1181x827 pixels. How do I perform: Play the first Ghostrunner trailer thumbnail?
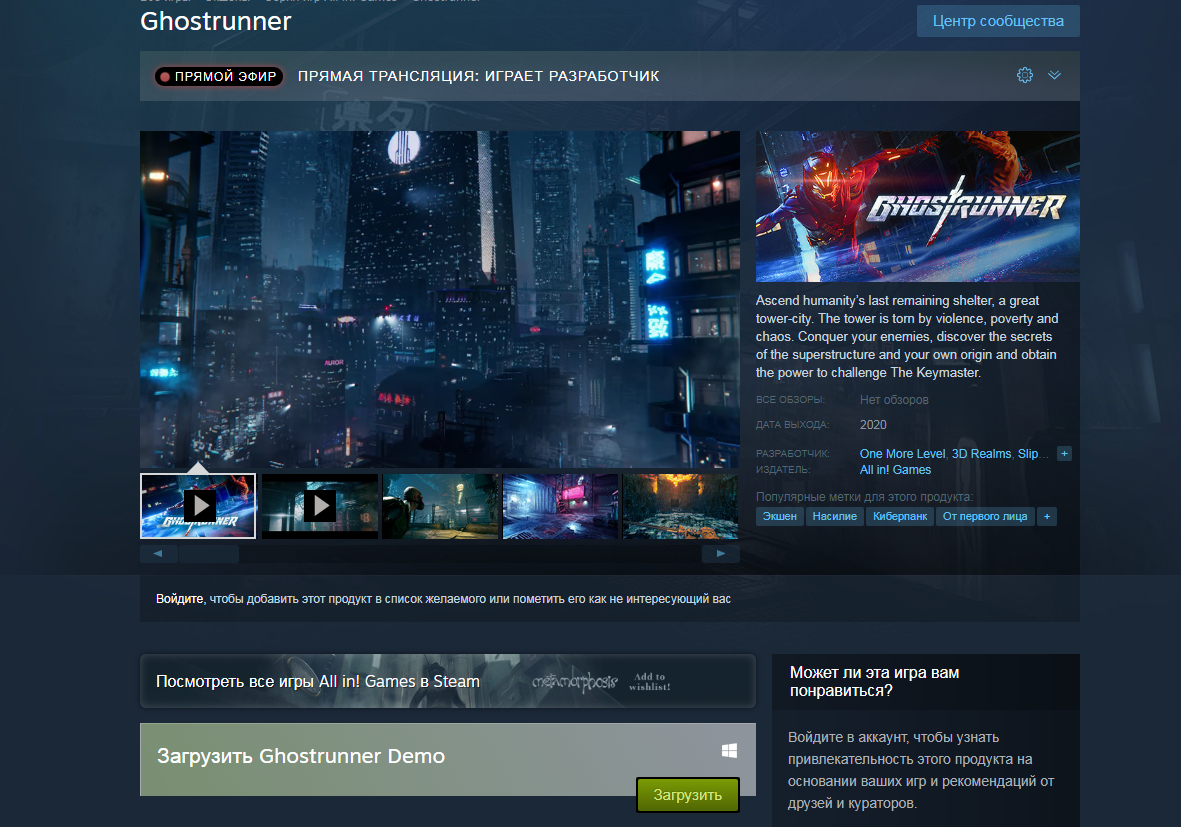(198, 506)
